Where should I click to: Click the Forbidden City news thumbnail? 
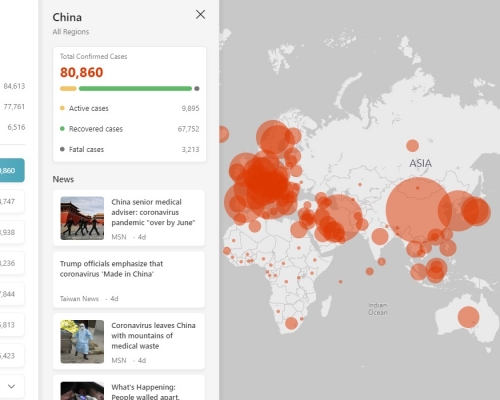click(82, 218)
